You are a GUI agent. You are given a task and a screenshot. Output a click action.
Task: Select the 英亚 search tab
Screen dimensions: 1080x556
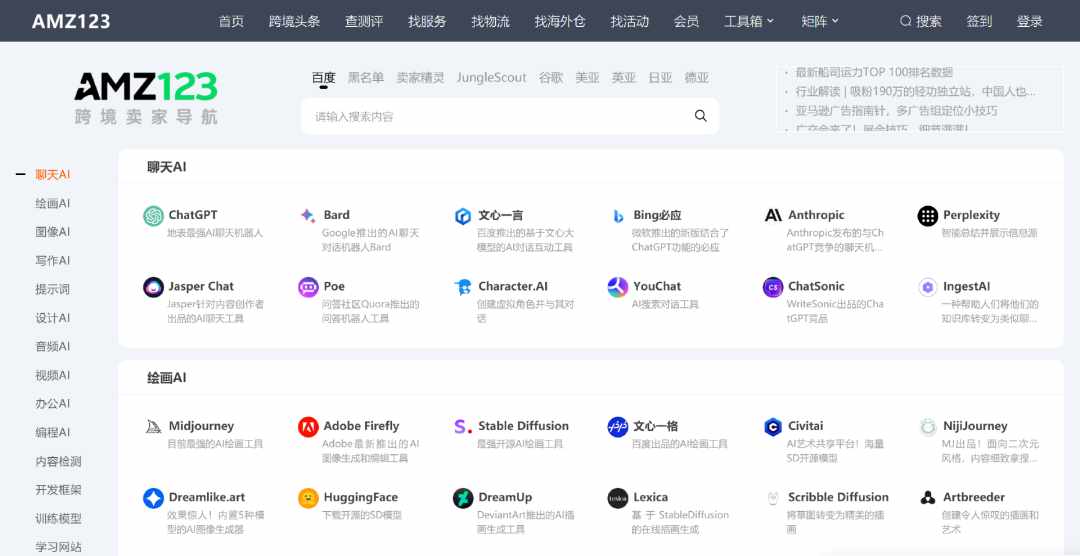click(x=624, y=78)
